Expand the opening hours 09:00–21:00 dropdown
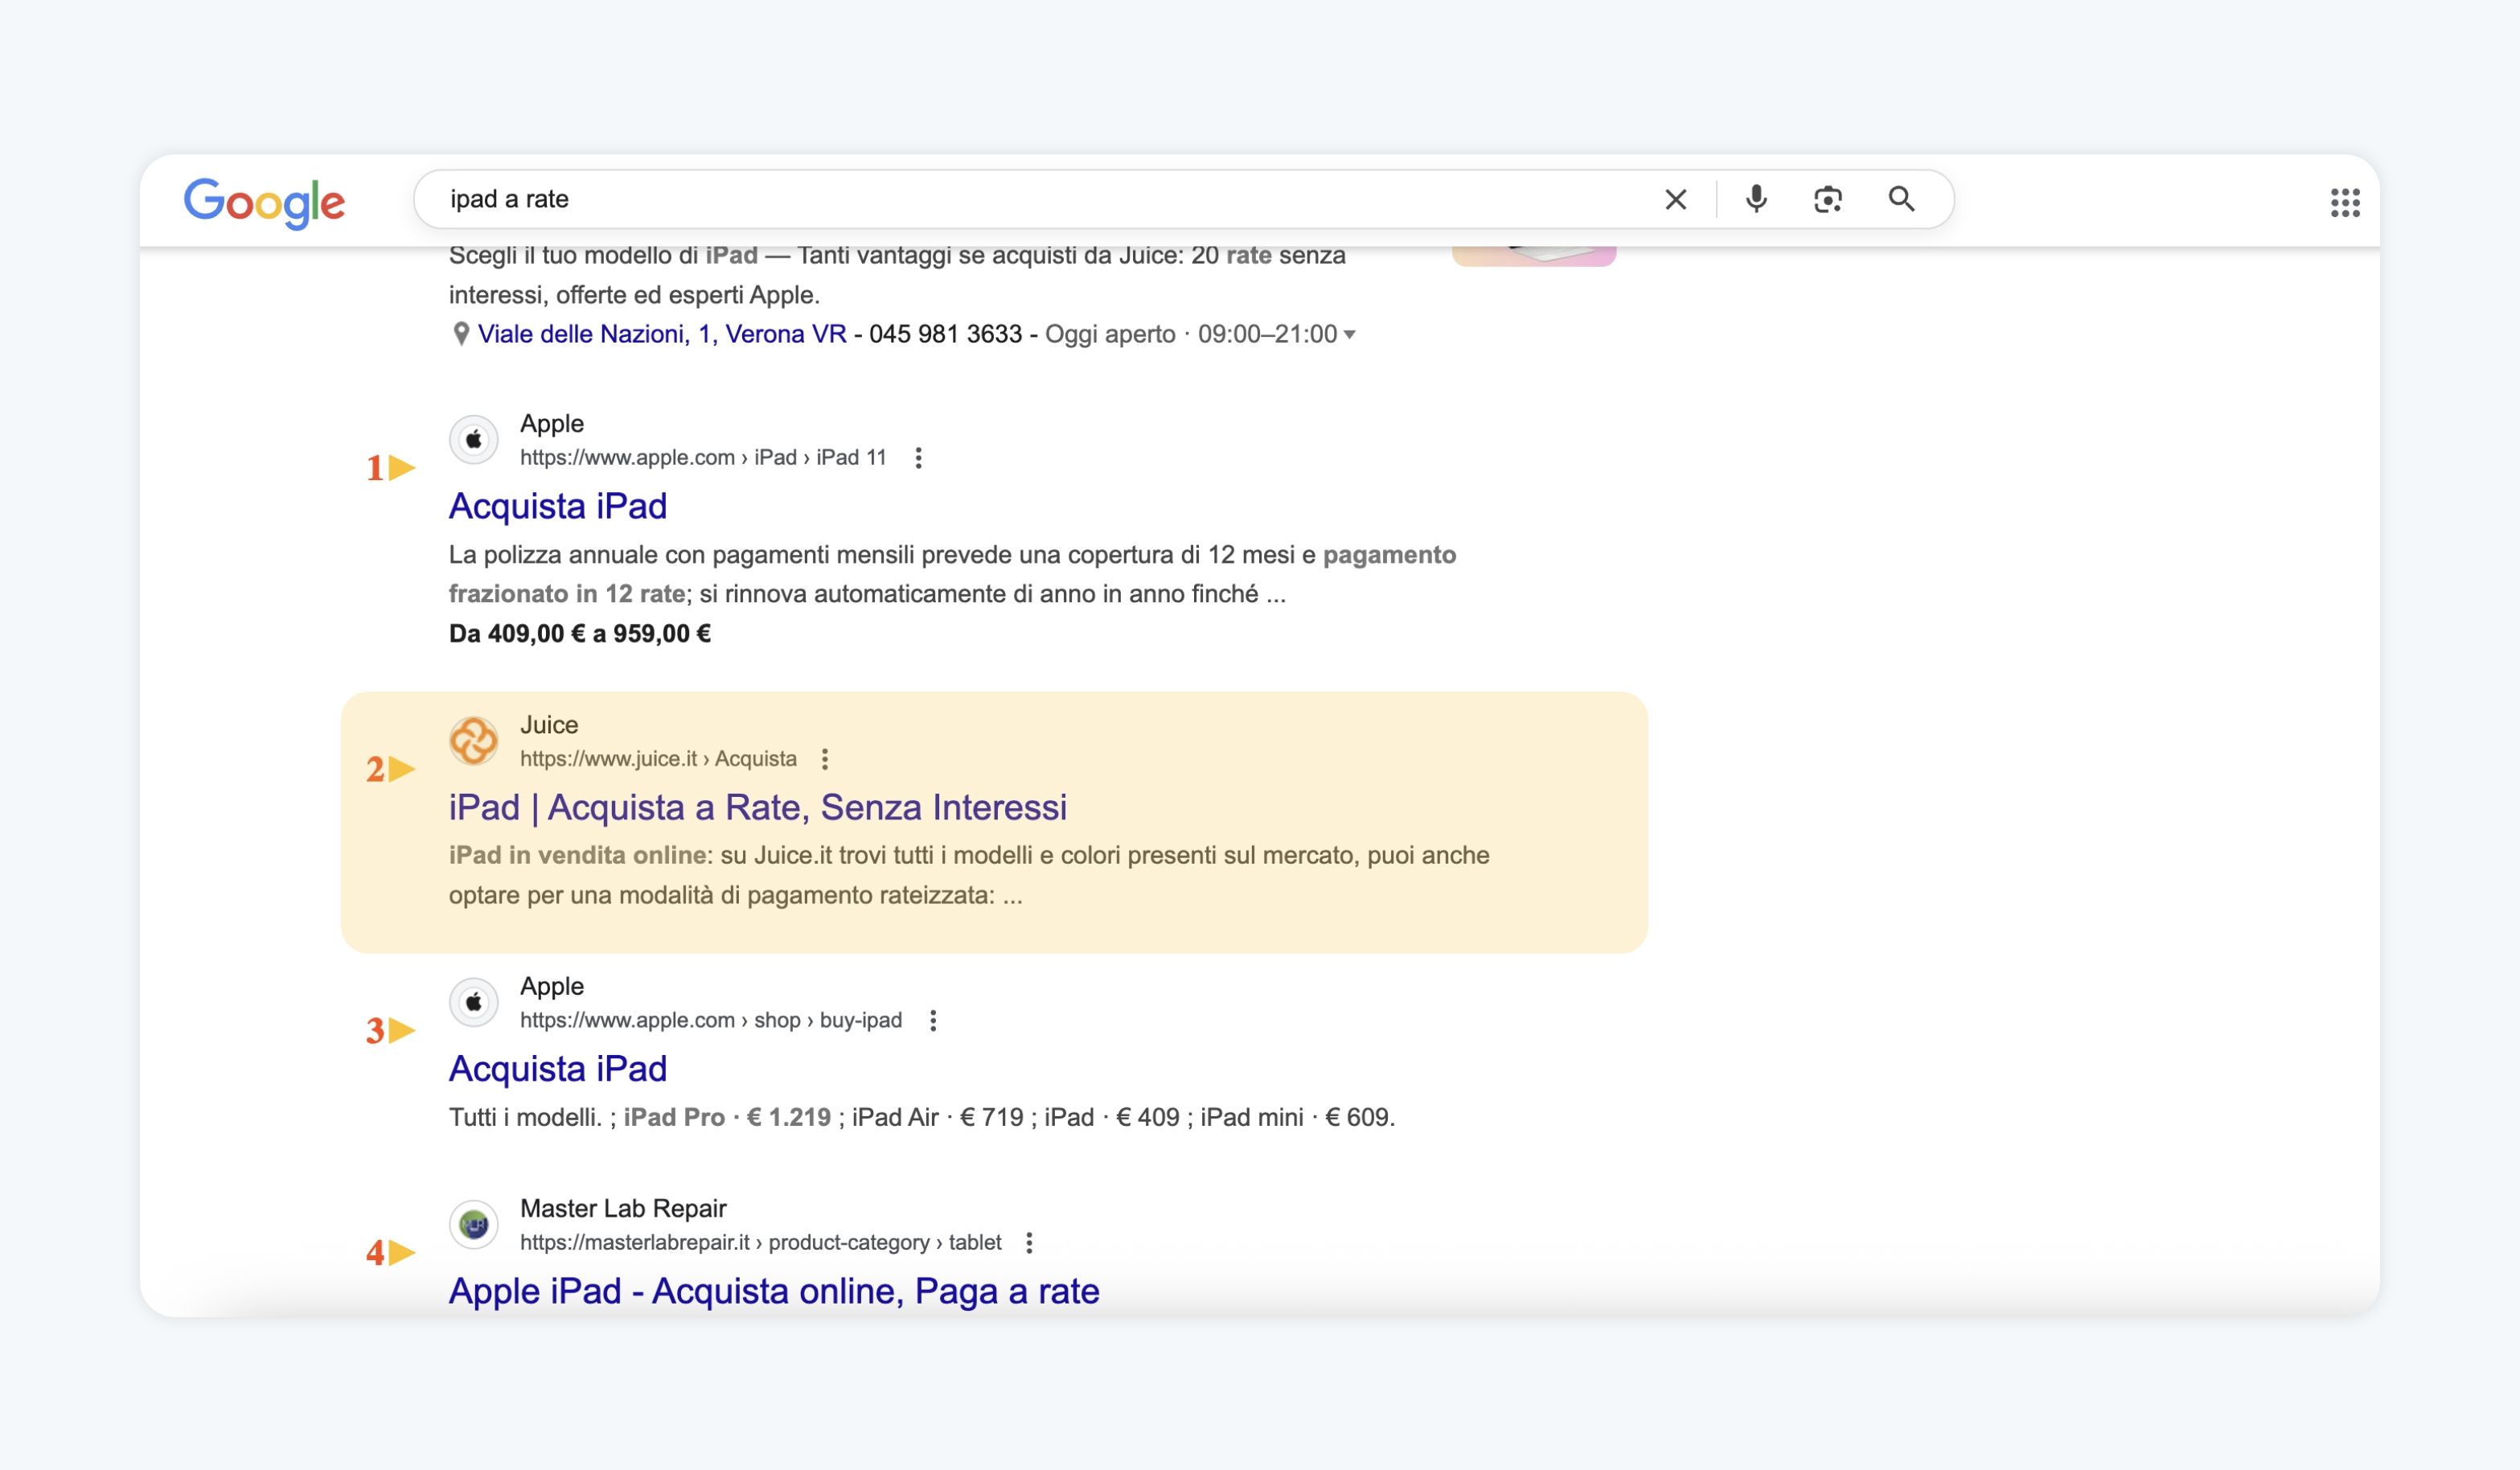Screen dimensions: 2520x1470 (1349, 334)
